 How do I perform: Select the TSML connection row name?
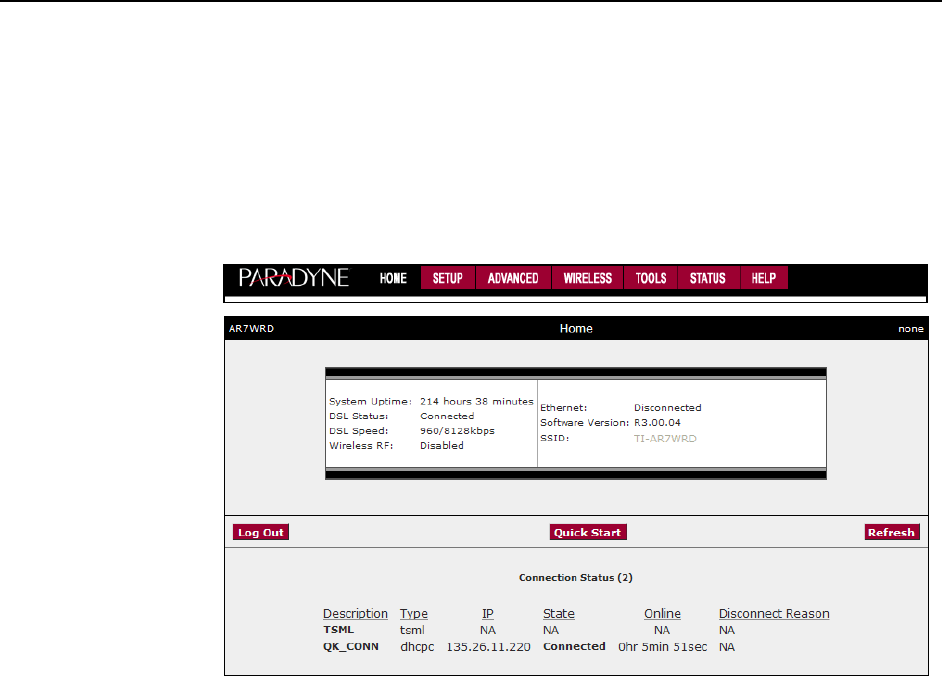338,630
